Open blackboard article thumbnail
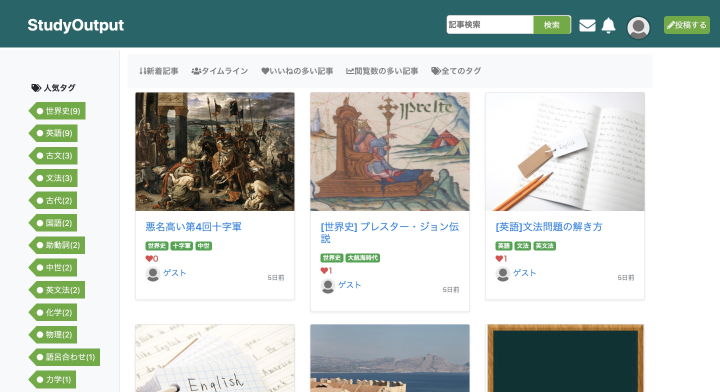The width and height of the screenshot is (720, 392). coord(565,358)
